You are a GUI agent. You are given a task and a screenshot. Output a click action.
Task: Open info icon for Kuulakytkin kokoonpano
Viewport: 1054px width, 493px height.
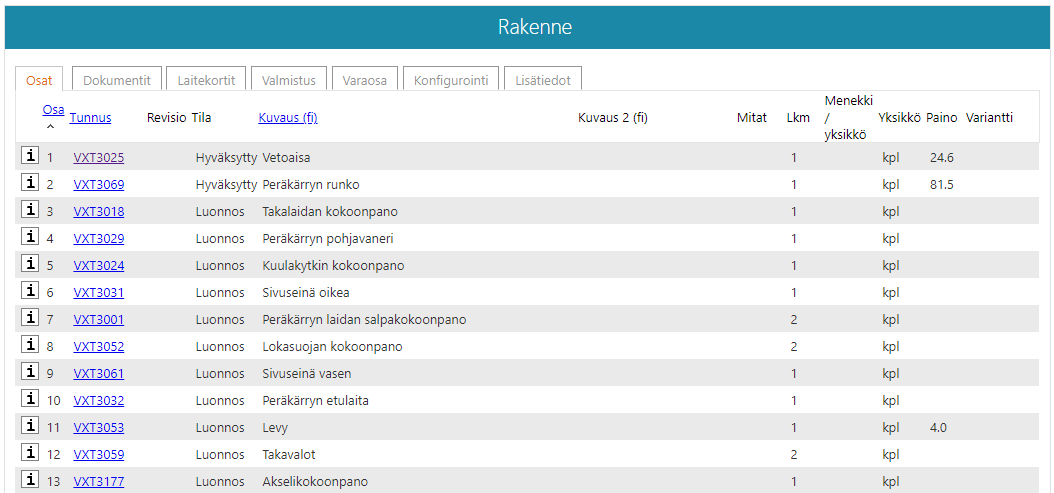point(30,264)
